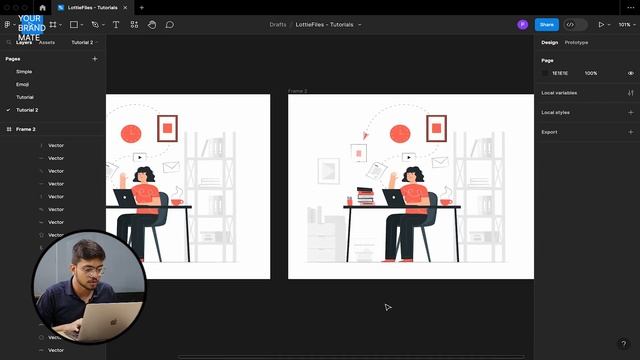
Task: Present the prototype with the play icon
Action: point(601,24)
